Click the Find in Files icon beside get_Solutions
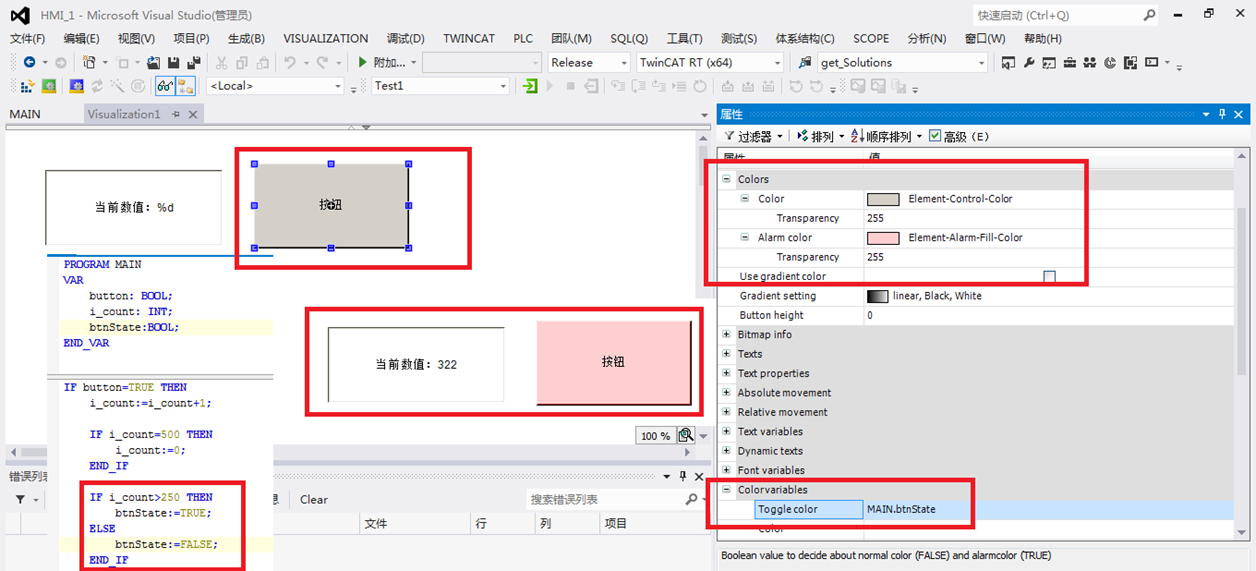 tap(806, 62)
